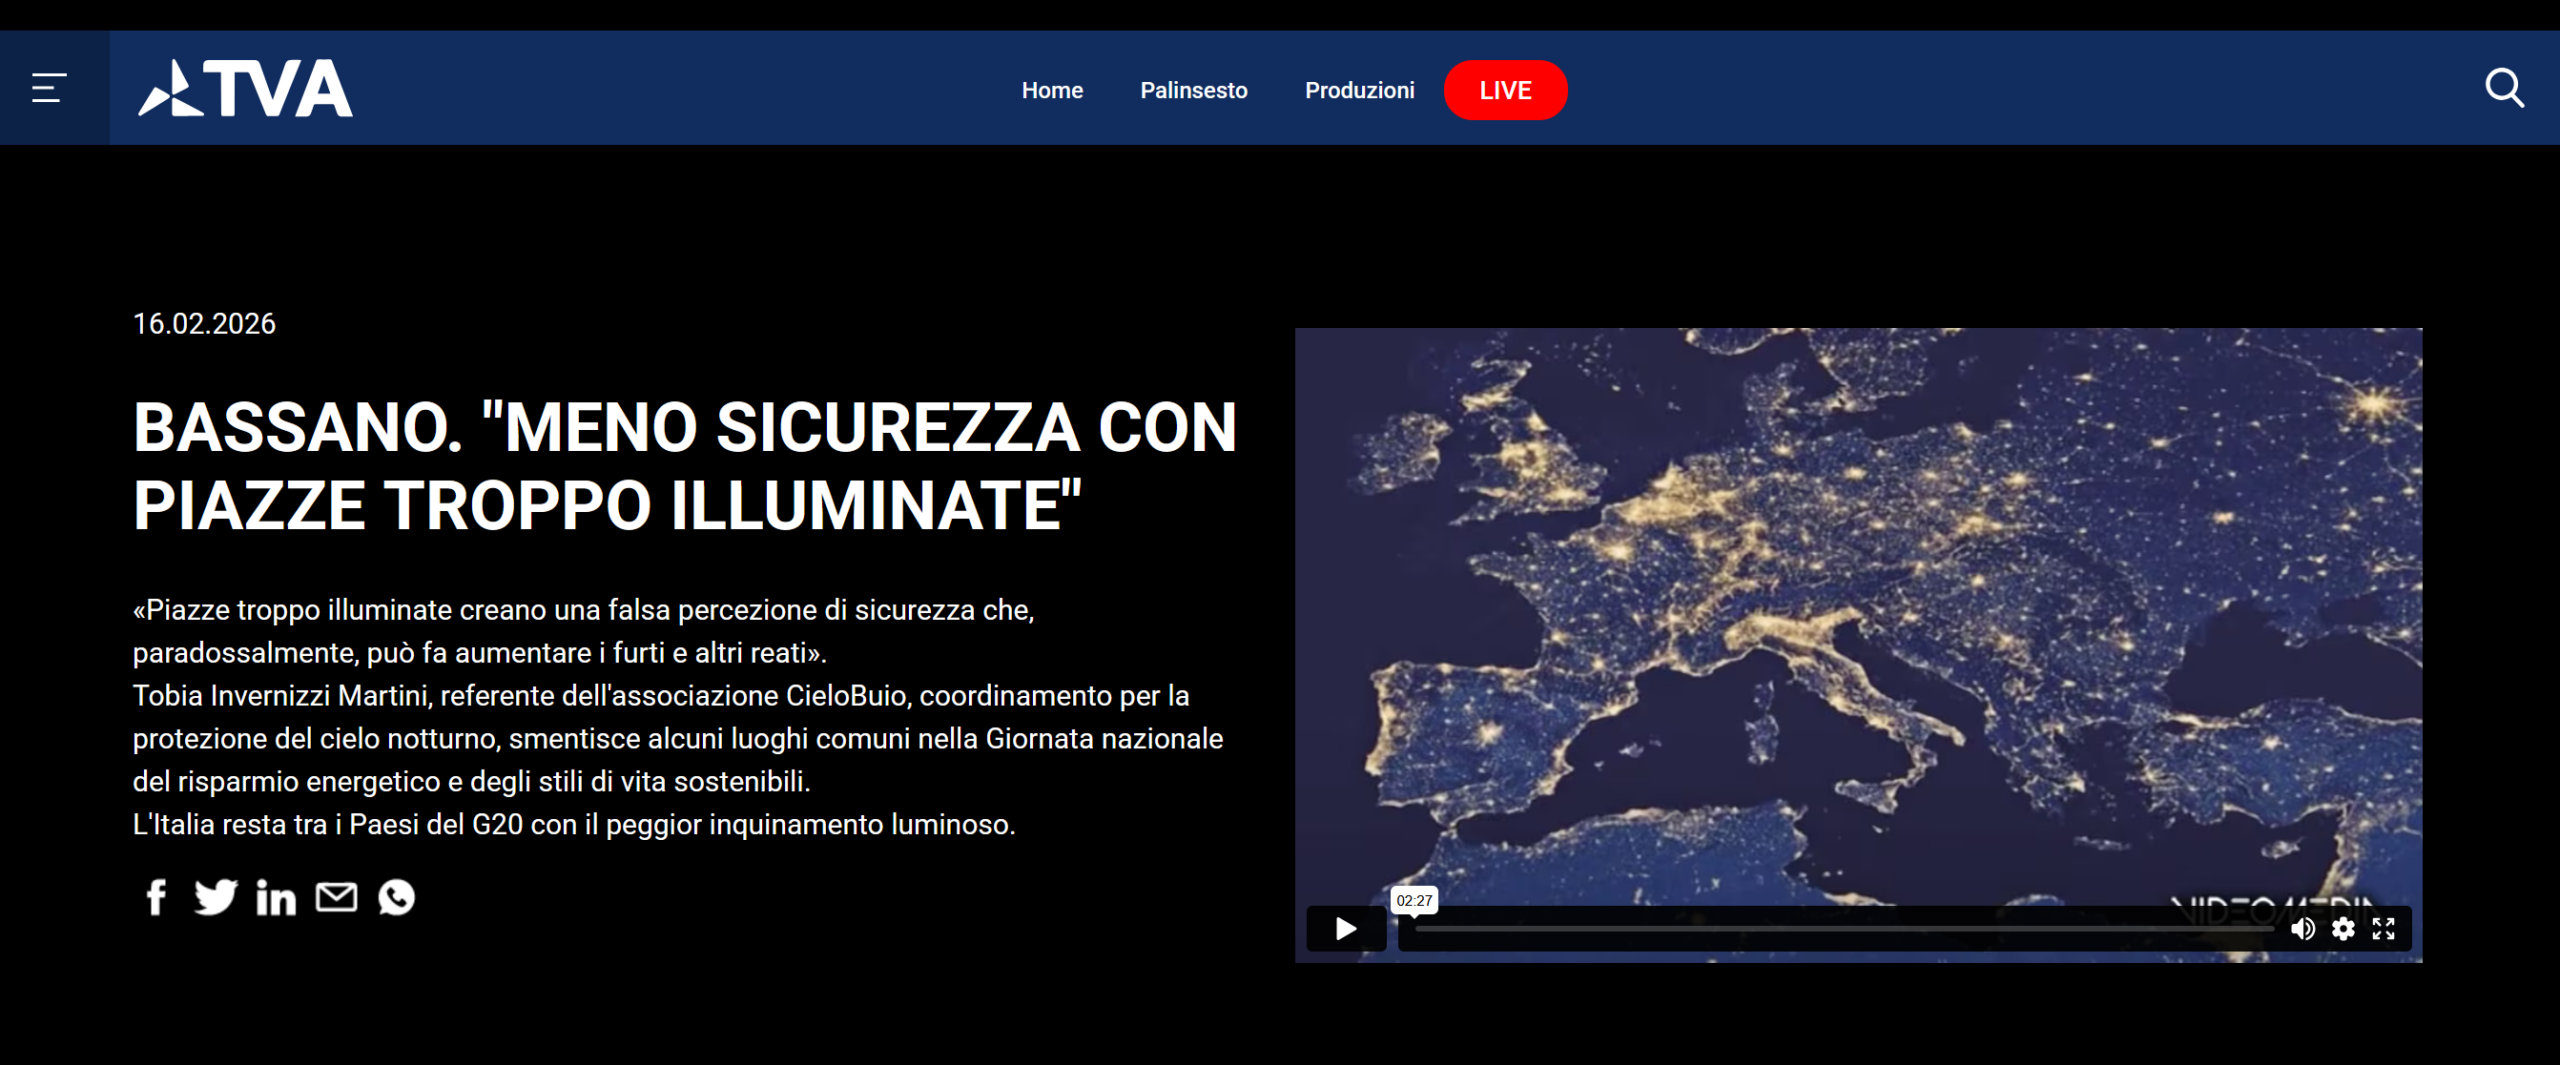
Task: Open video player settings gear
Action: click(2343, 929)
